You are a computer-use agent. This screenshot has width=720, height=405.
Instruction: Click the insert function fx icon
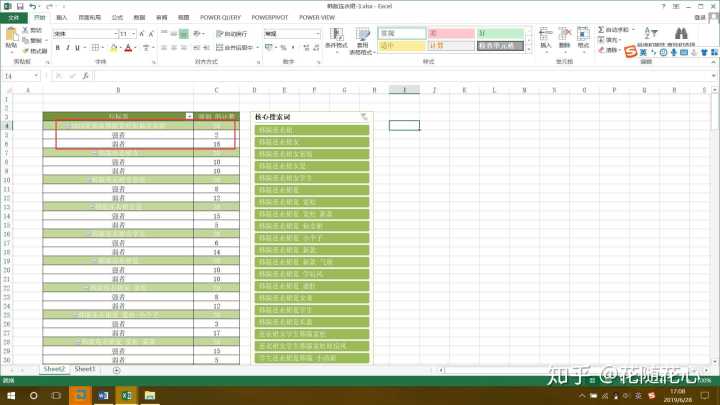click(x=87, y=76)
